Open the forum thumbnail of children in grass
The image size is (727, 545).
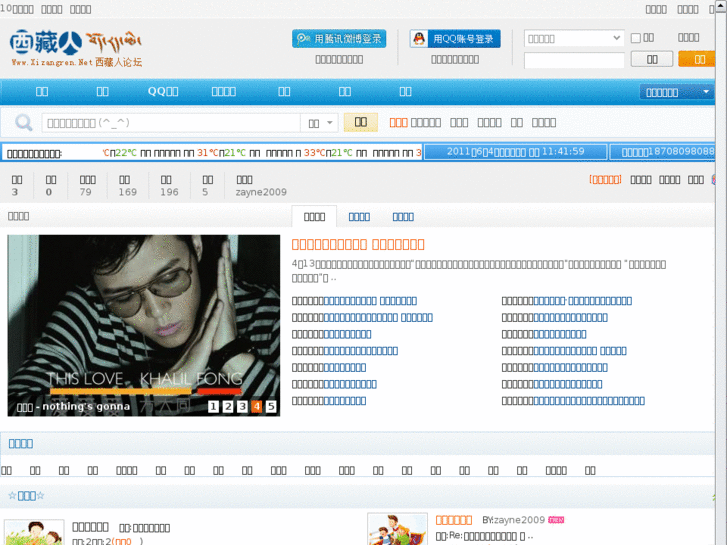coord(34,532)
